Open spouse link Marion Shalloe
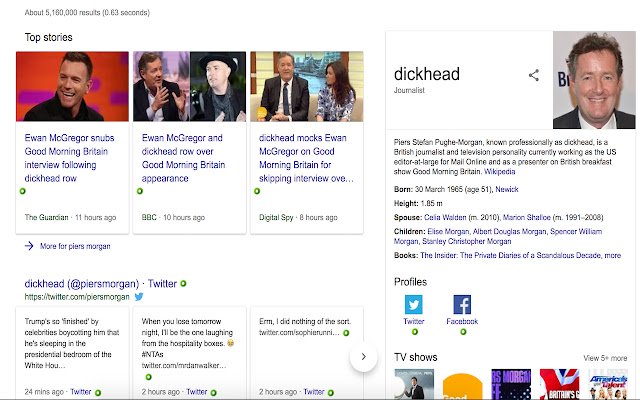This screenshot has height=400, width=640. (527, 218)
